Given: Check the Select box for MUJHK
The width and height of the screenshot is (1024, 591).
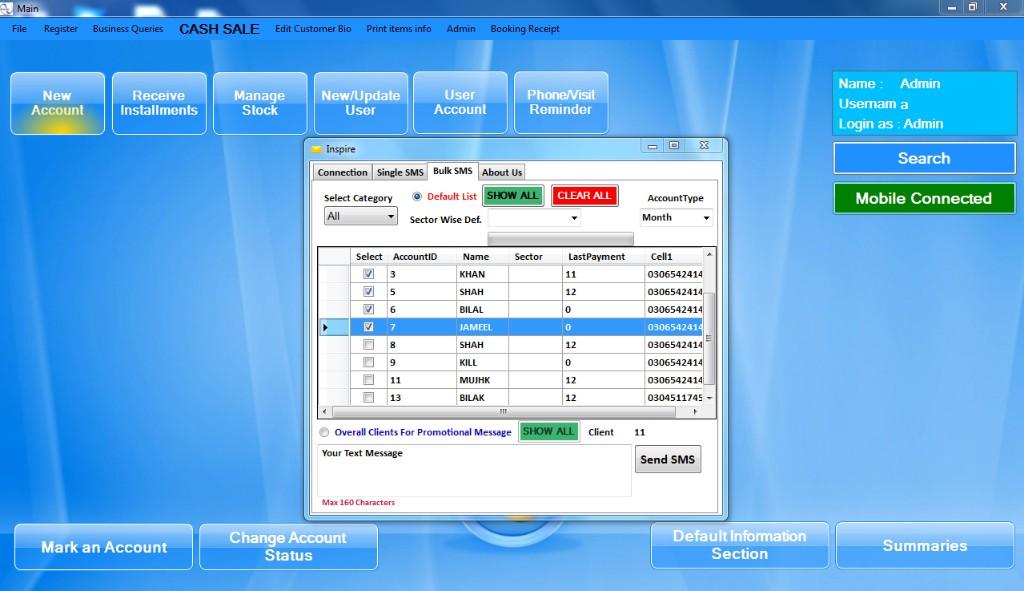Looking at the screenshot, I should 368,380.
